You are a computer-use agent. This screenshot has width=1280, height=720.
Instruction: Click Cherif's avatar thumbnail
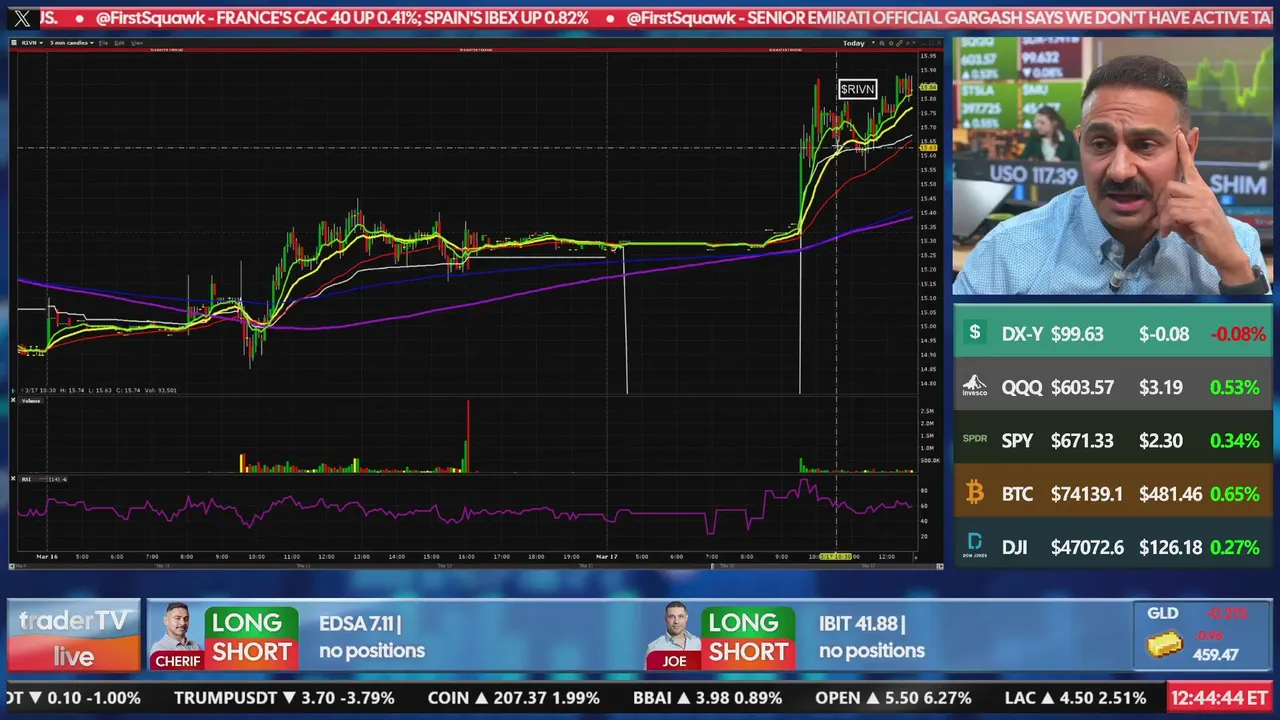[177, 635]
